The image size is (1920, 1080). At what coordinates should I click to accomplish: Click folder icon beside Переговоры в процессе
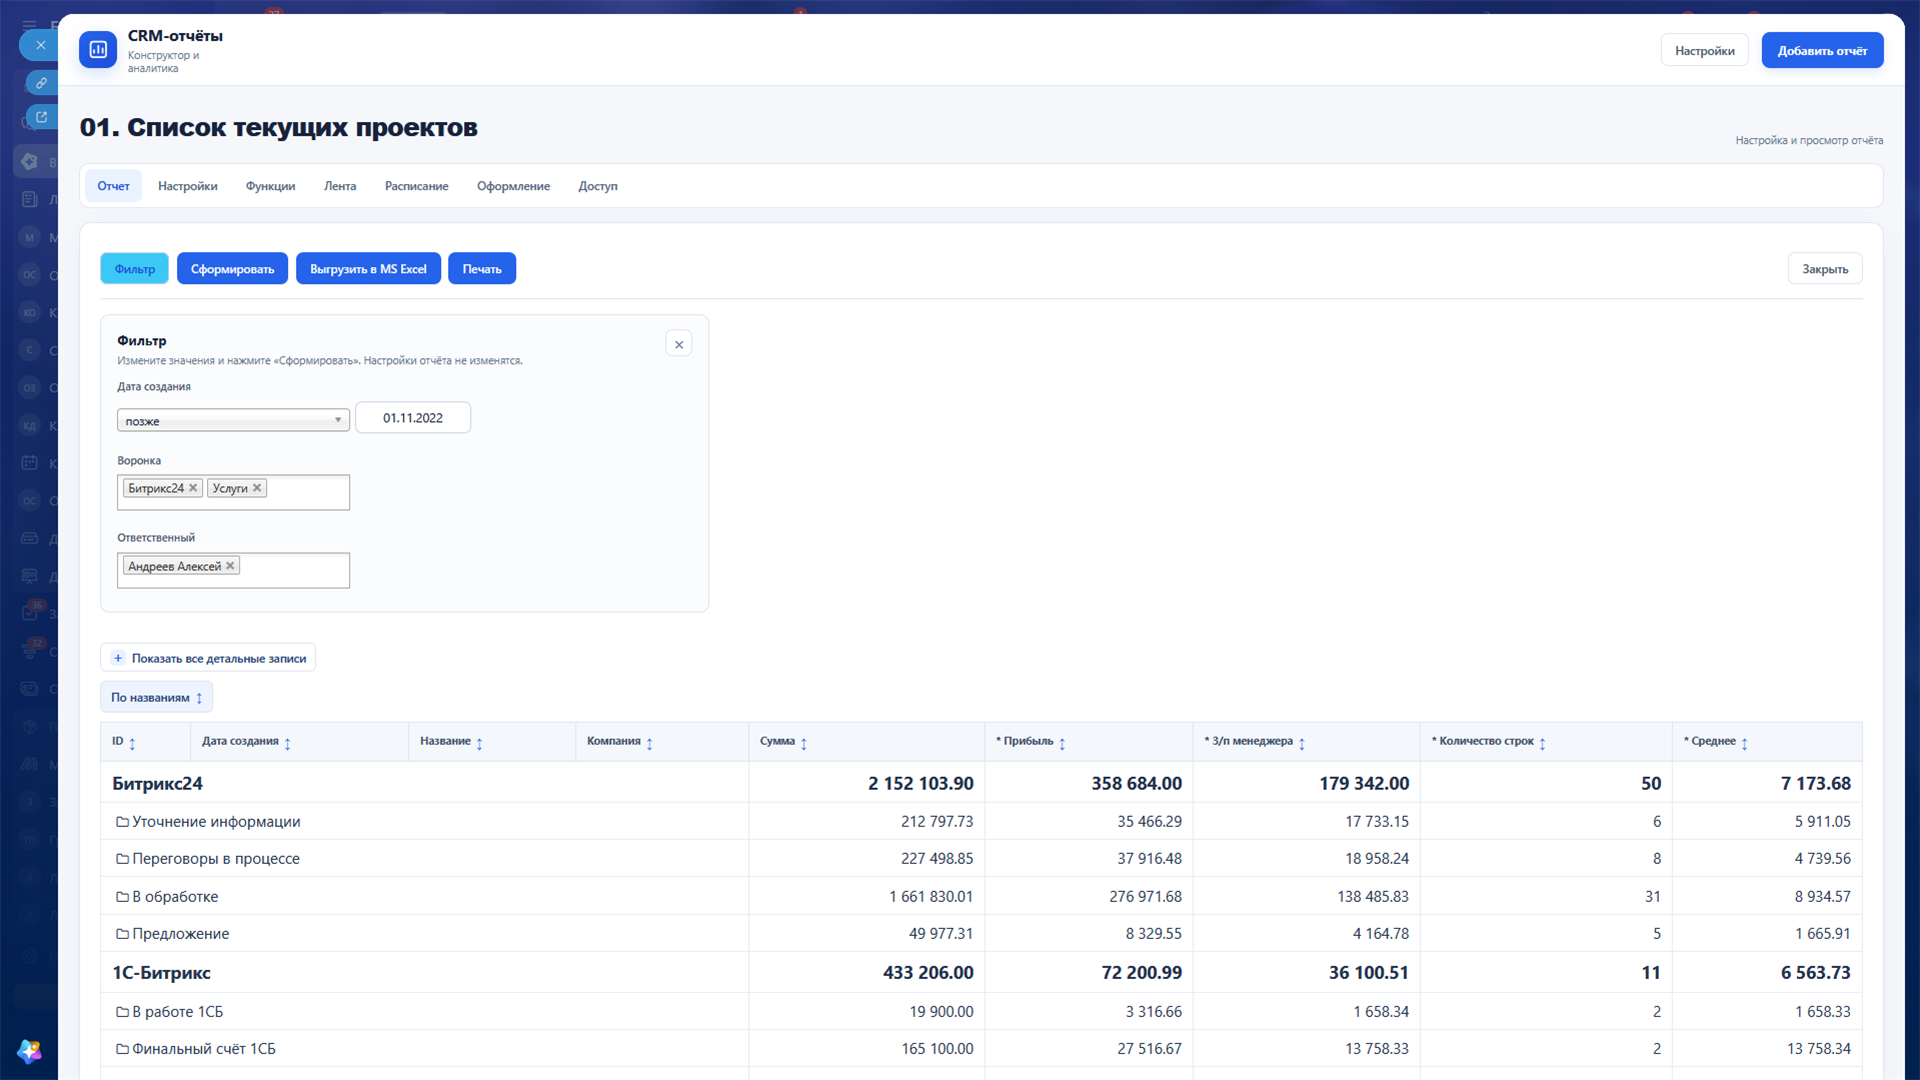tap(122, 859)
